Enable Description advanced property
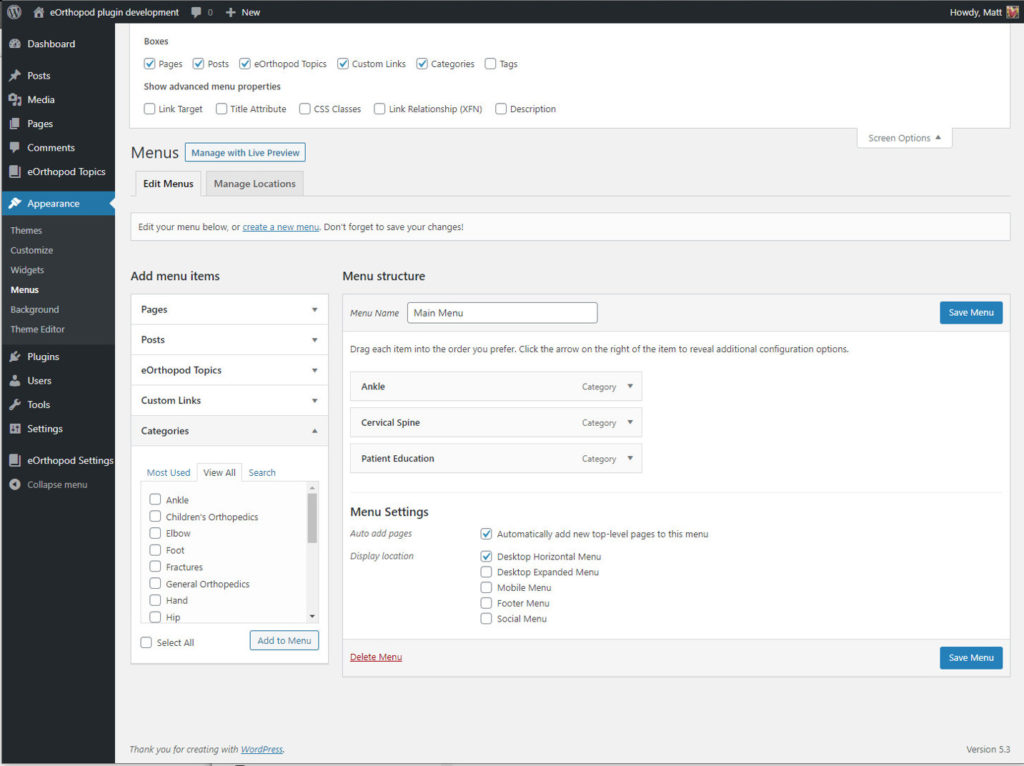The height and width of the screenshot is (766, 1024). [501, 108]
